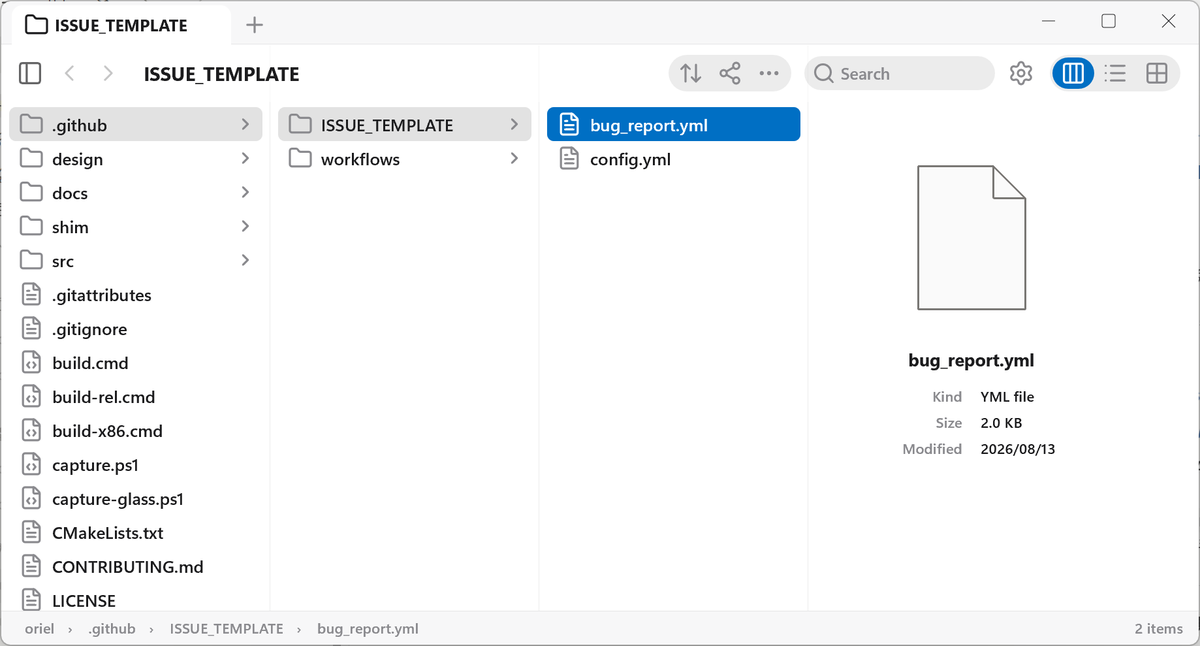Select the 'CONTRIBUTING.md' file name

tap(128, 567)
